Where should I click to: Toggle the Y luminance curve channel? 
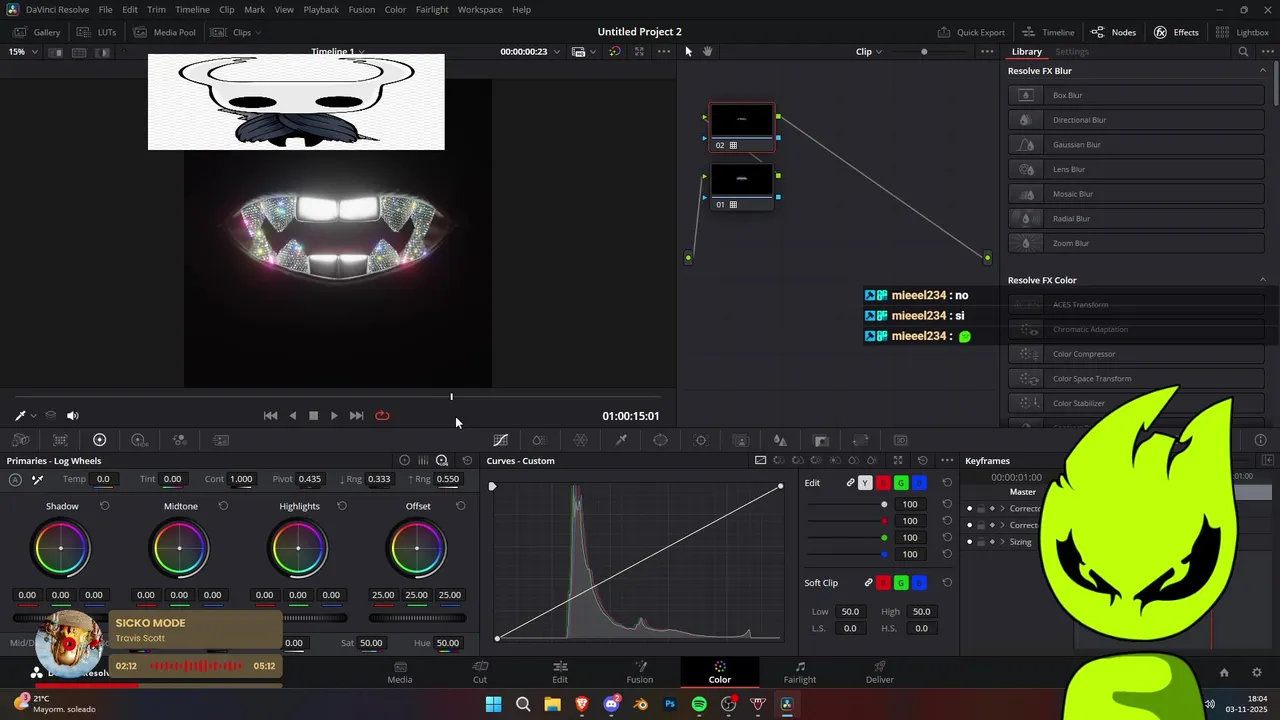[x=865, y=483]
